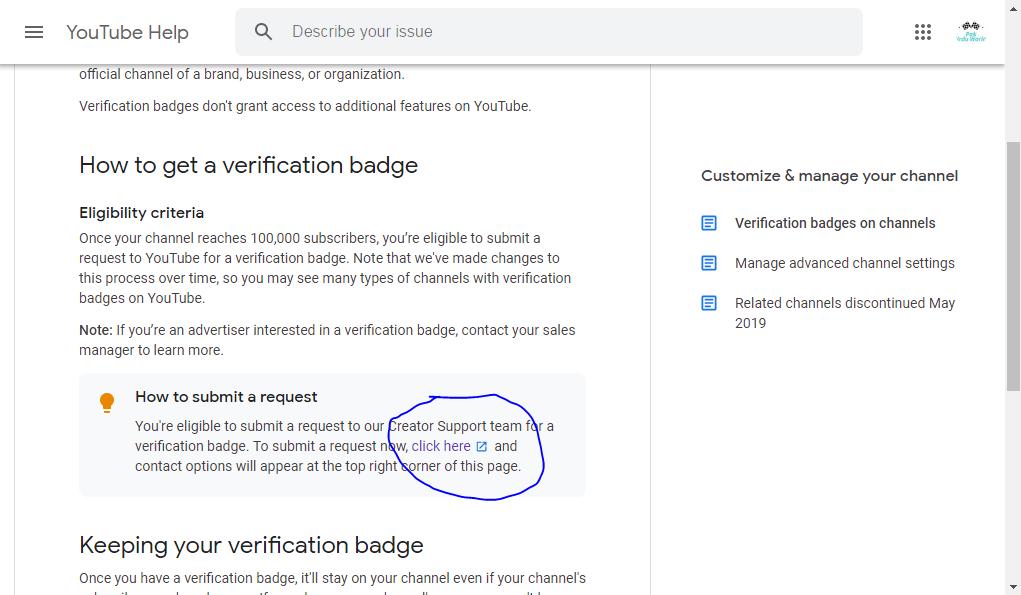Image resolution: width=1021 pixels, height=595 pixels.
Task: Click the vertical scrollbar thumb
Action: pyautogui.click(x=1013, y=266)
